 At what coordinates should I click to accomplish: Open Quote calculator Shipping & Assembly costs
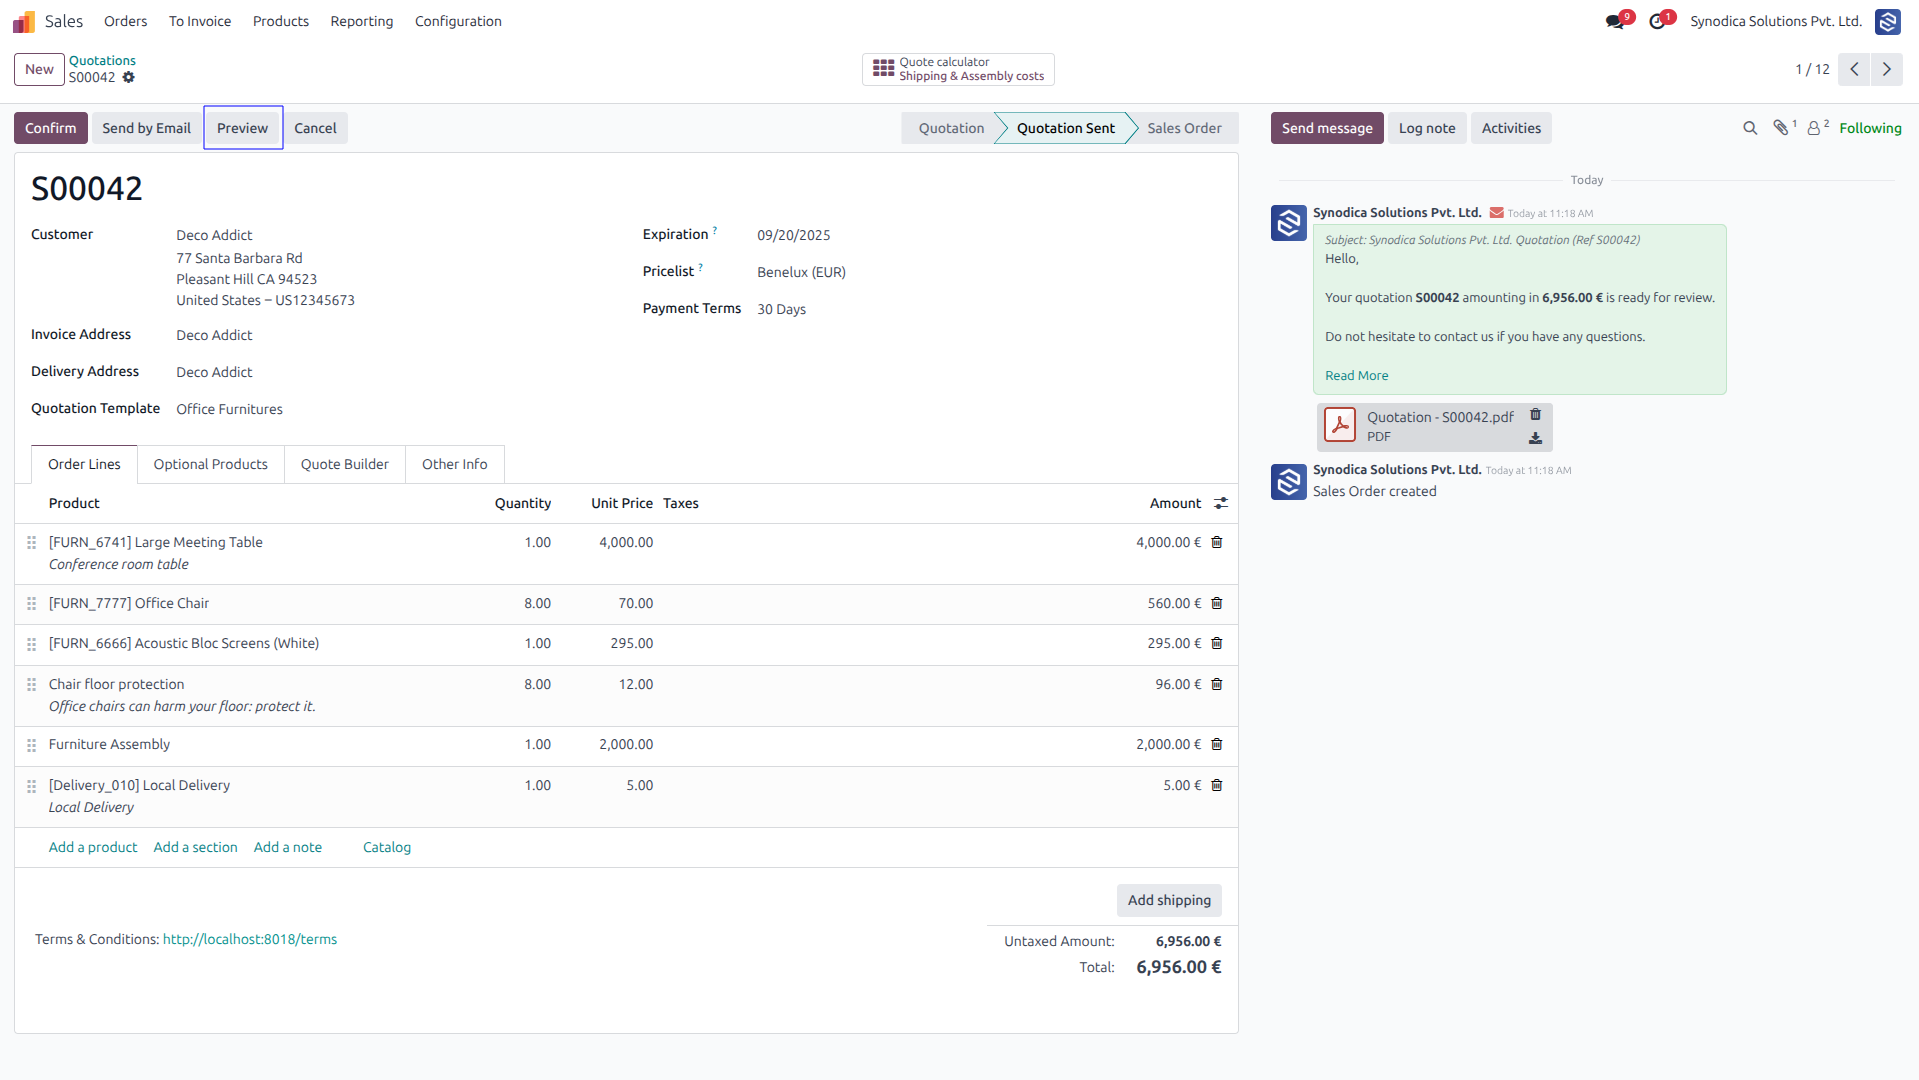click(958, 69)
